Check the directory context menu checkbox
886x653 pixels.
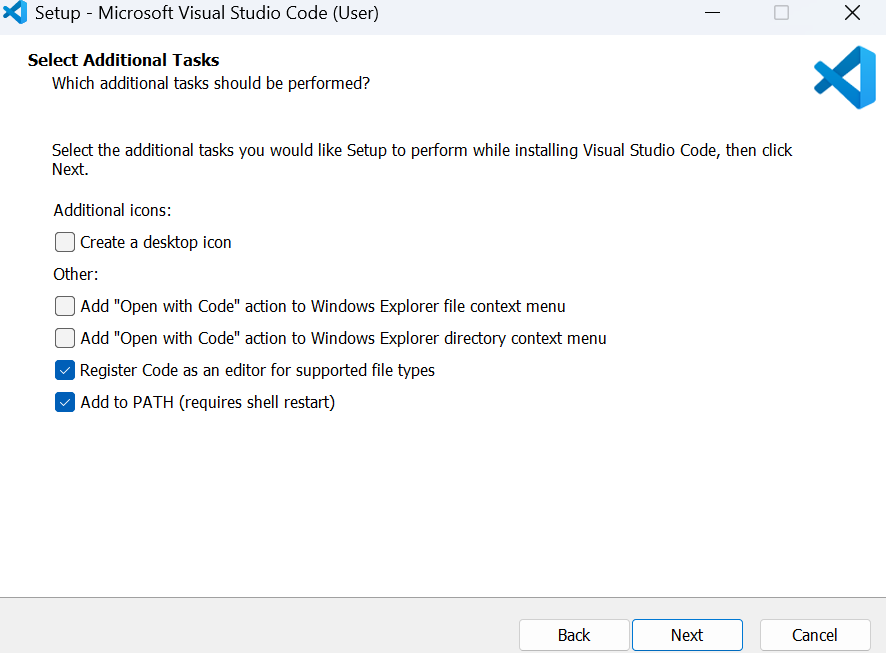(65, 338)
